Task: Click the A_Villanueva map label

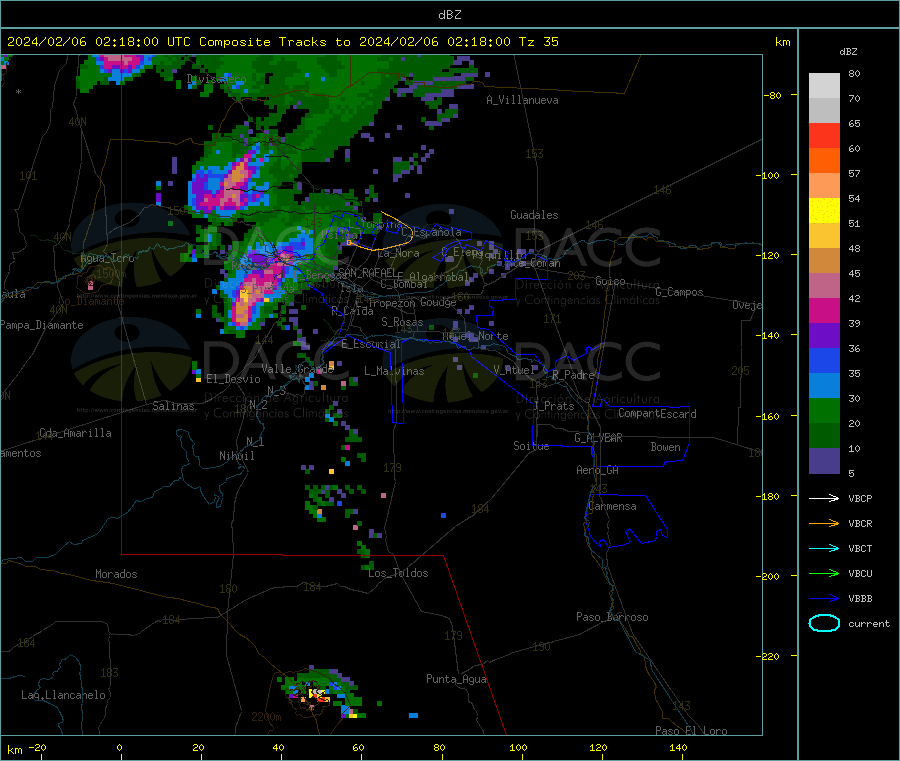Action: click(522, 100)
